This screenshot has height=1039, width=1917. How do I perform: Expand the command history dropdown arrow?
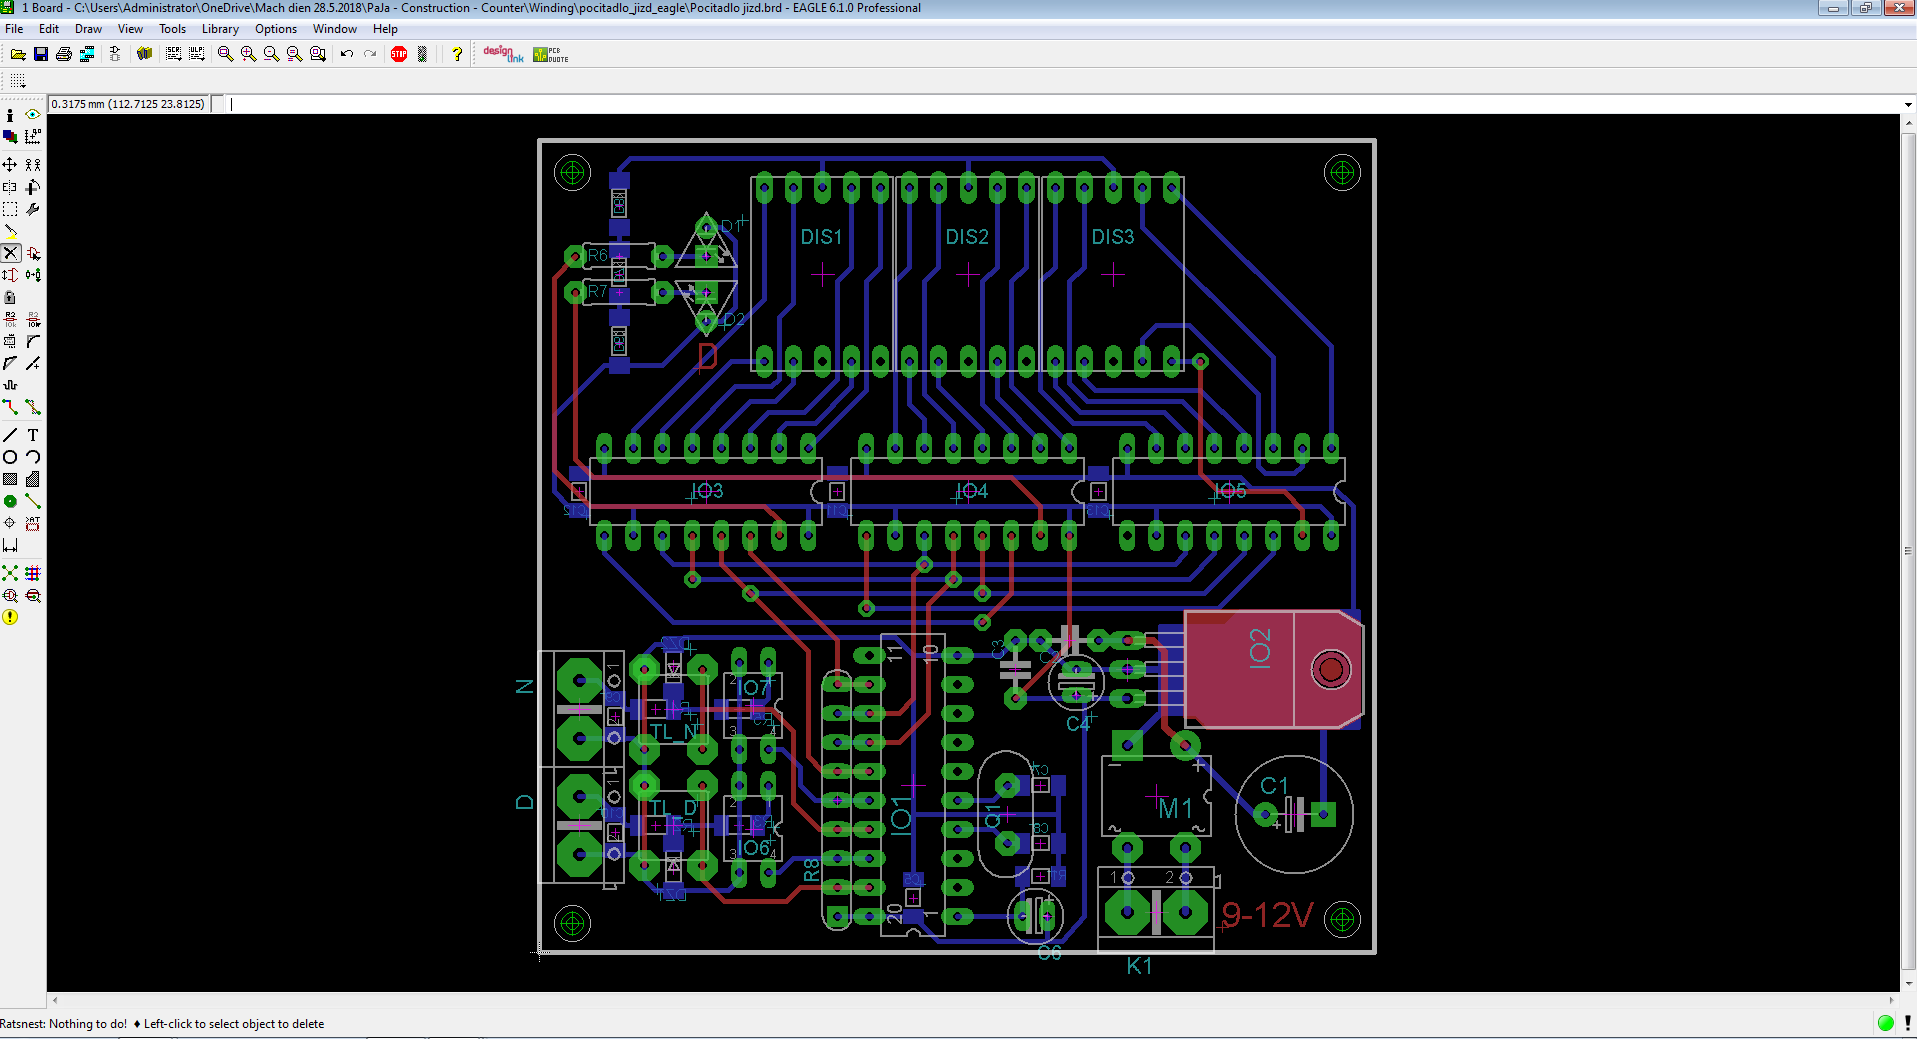click(1908, 104)
